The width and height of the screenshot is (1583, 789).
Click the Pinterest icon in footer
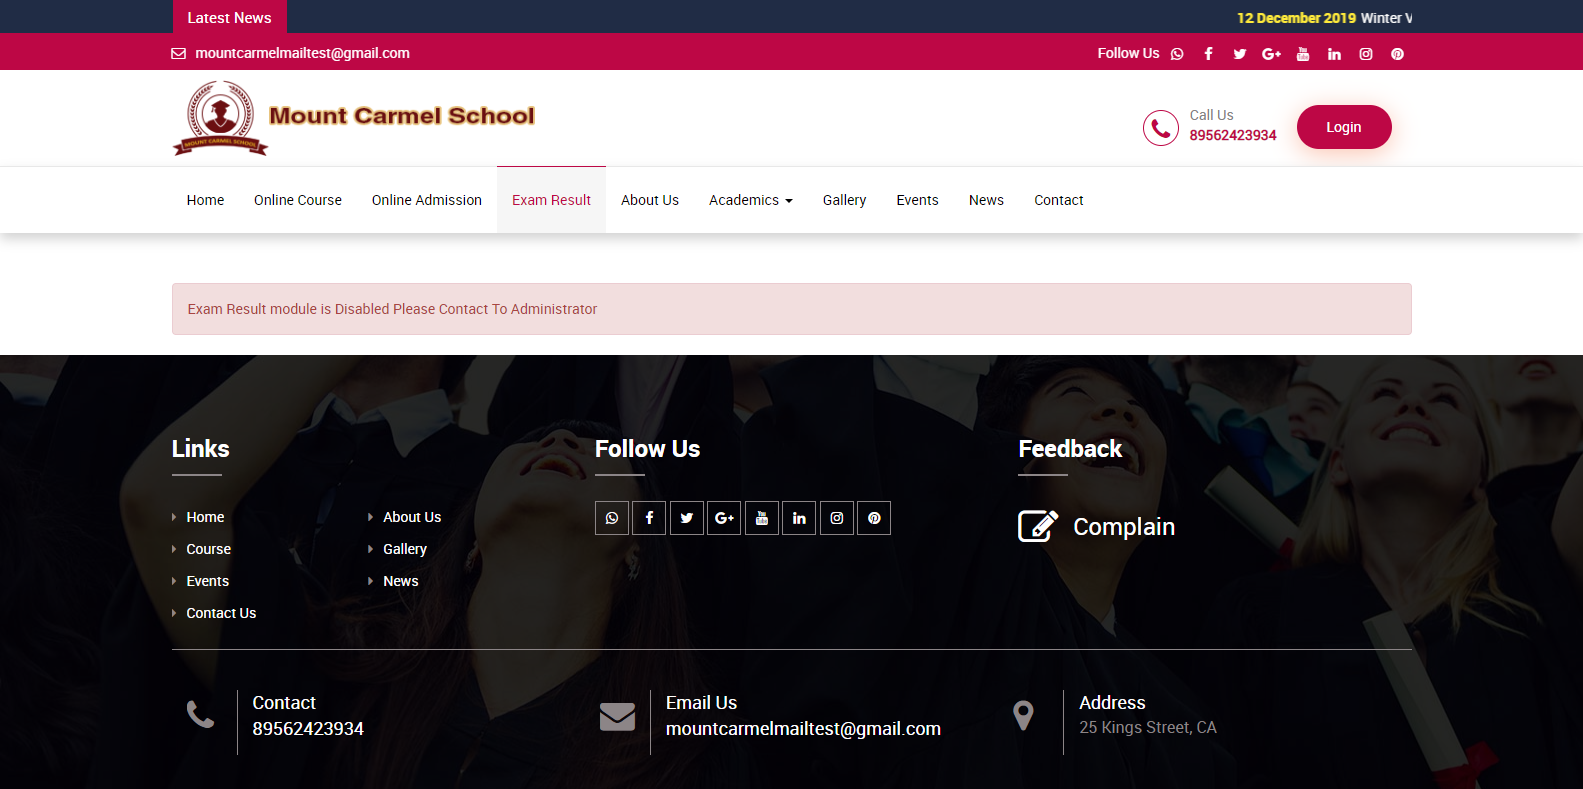874,518
